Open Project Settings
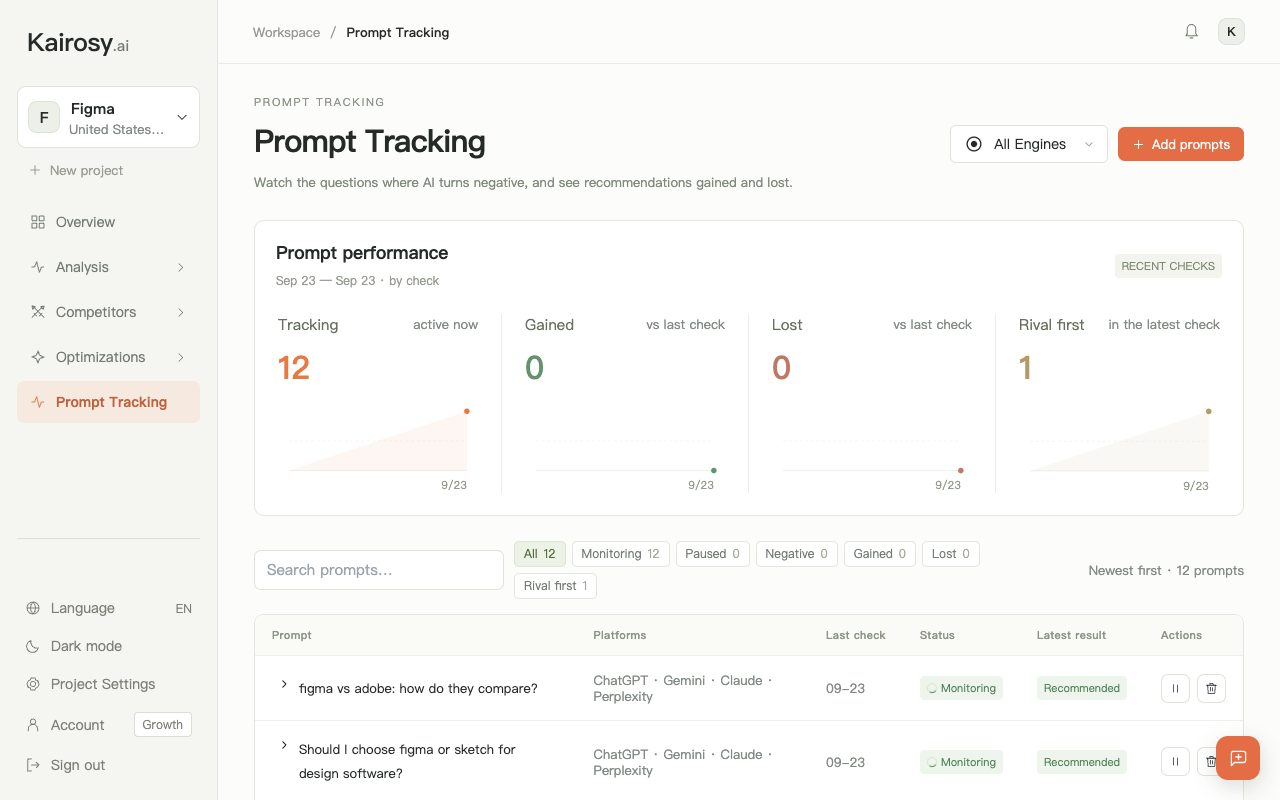This screenshot has height=800, width=1280. pos(108,684)
